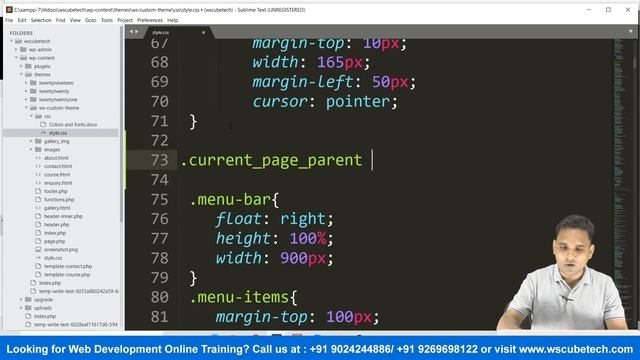Click the contact.html code file icon
640x360 pixels.
click(38, 166)
